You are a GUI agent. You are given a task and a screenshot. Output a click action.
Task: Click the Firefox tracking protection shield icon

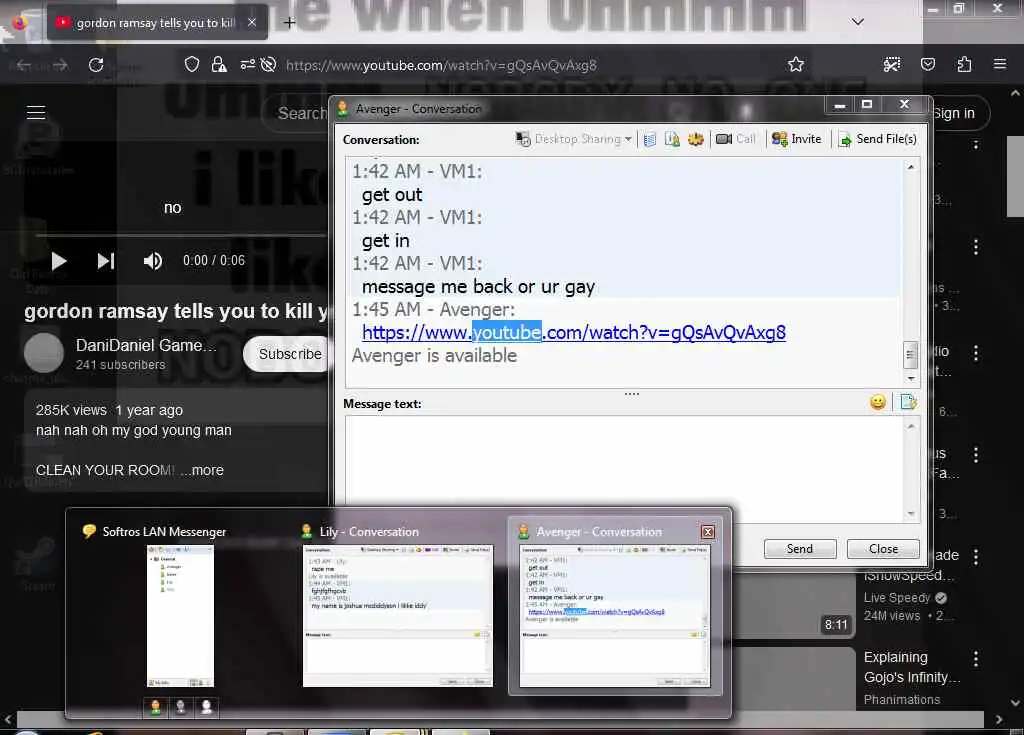[191, 65]
